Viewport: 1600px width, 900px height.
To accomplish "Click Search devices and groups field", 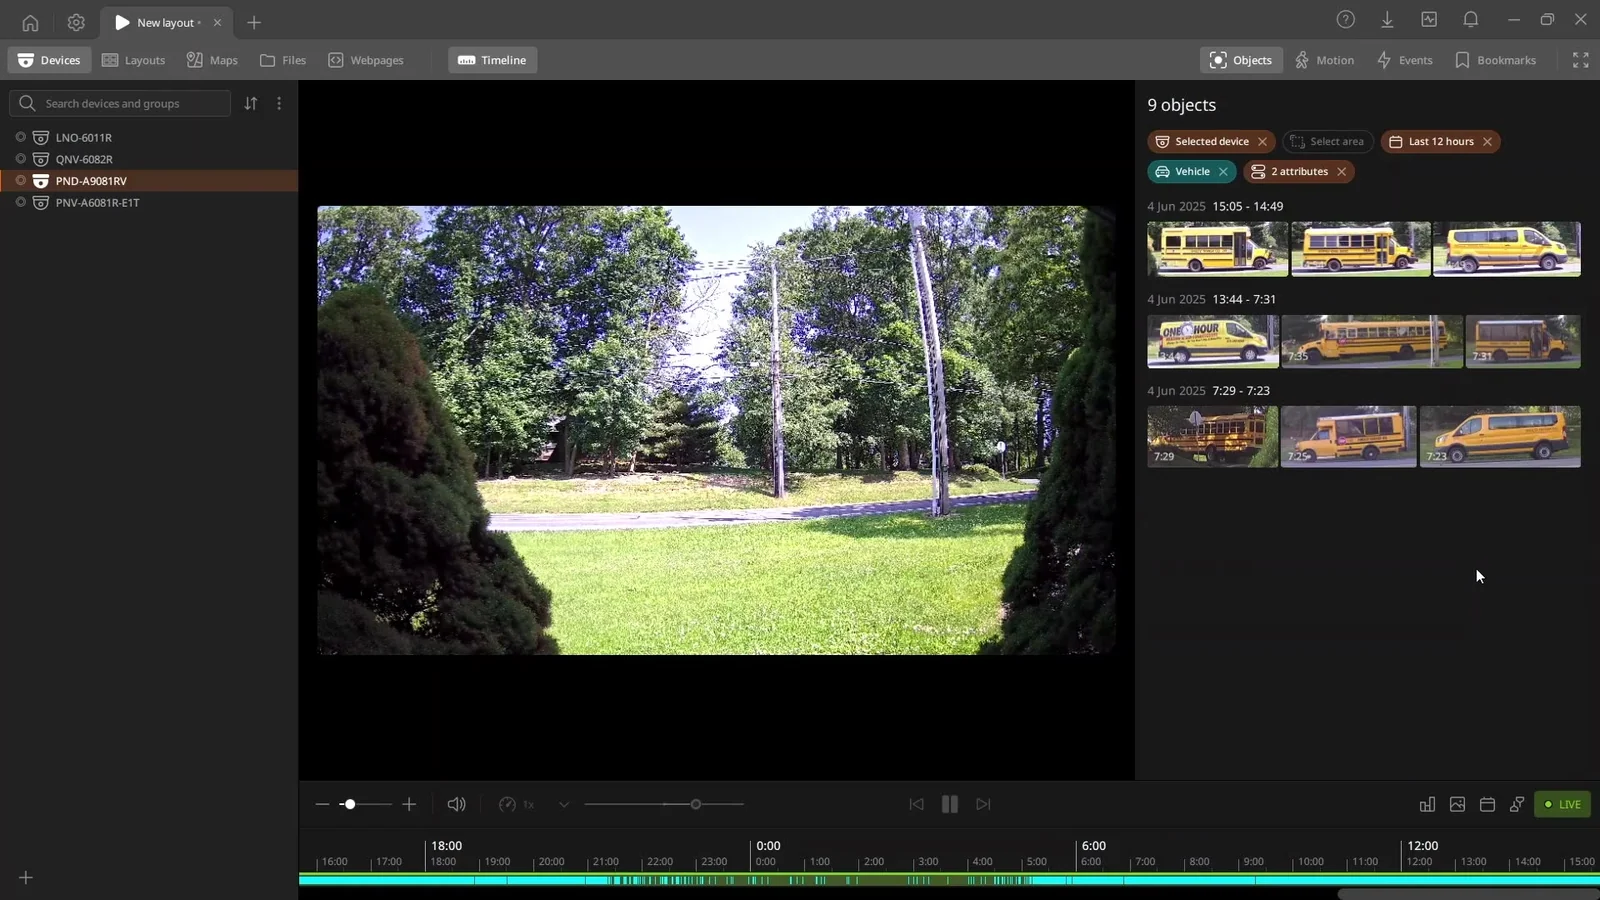I will click(120, 103).
